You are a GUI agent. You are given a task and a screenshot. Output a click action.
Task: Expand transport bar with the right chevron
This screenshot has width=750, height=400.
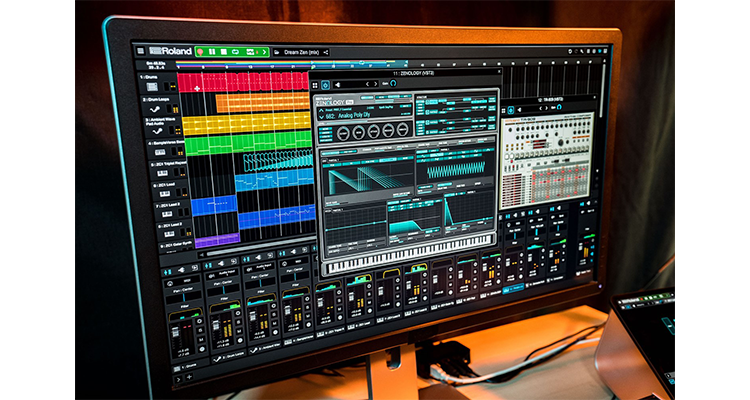264,52
